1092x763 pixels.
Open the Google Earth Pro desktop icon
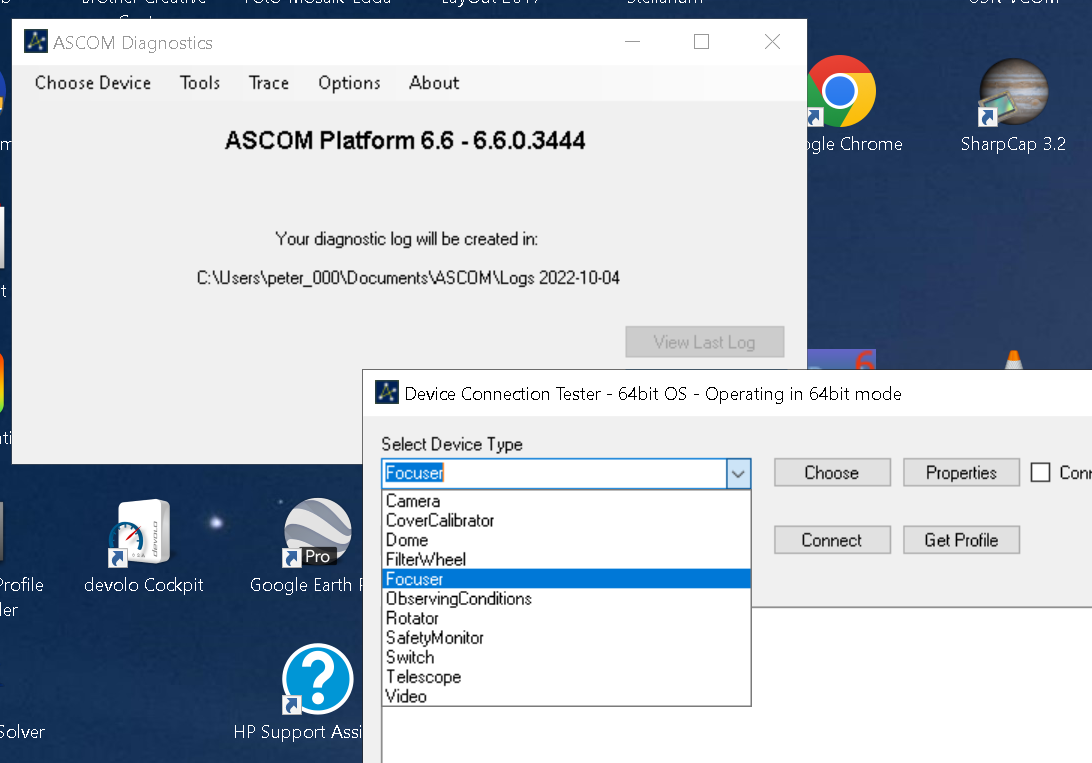[318, 533]
